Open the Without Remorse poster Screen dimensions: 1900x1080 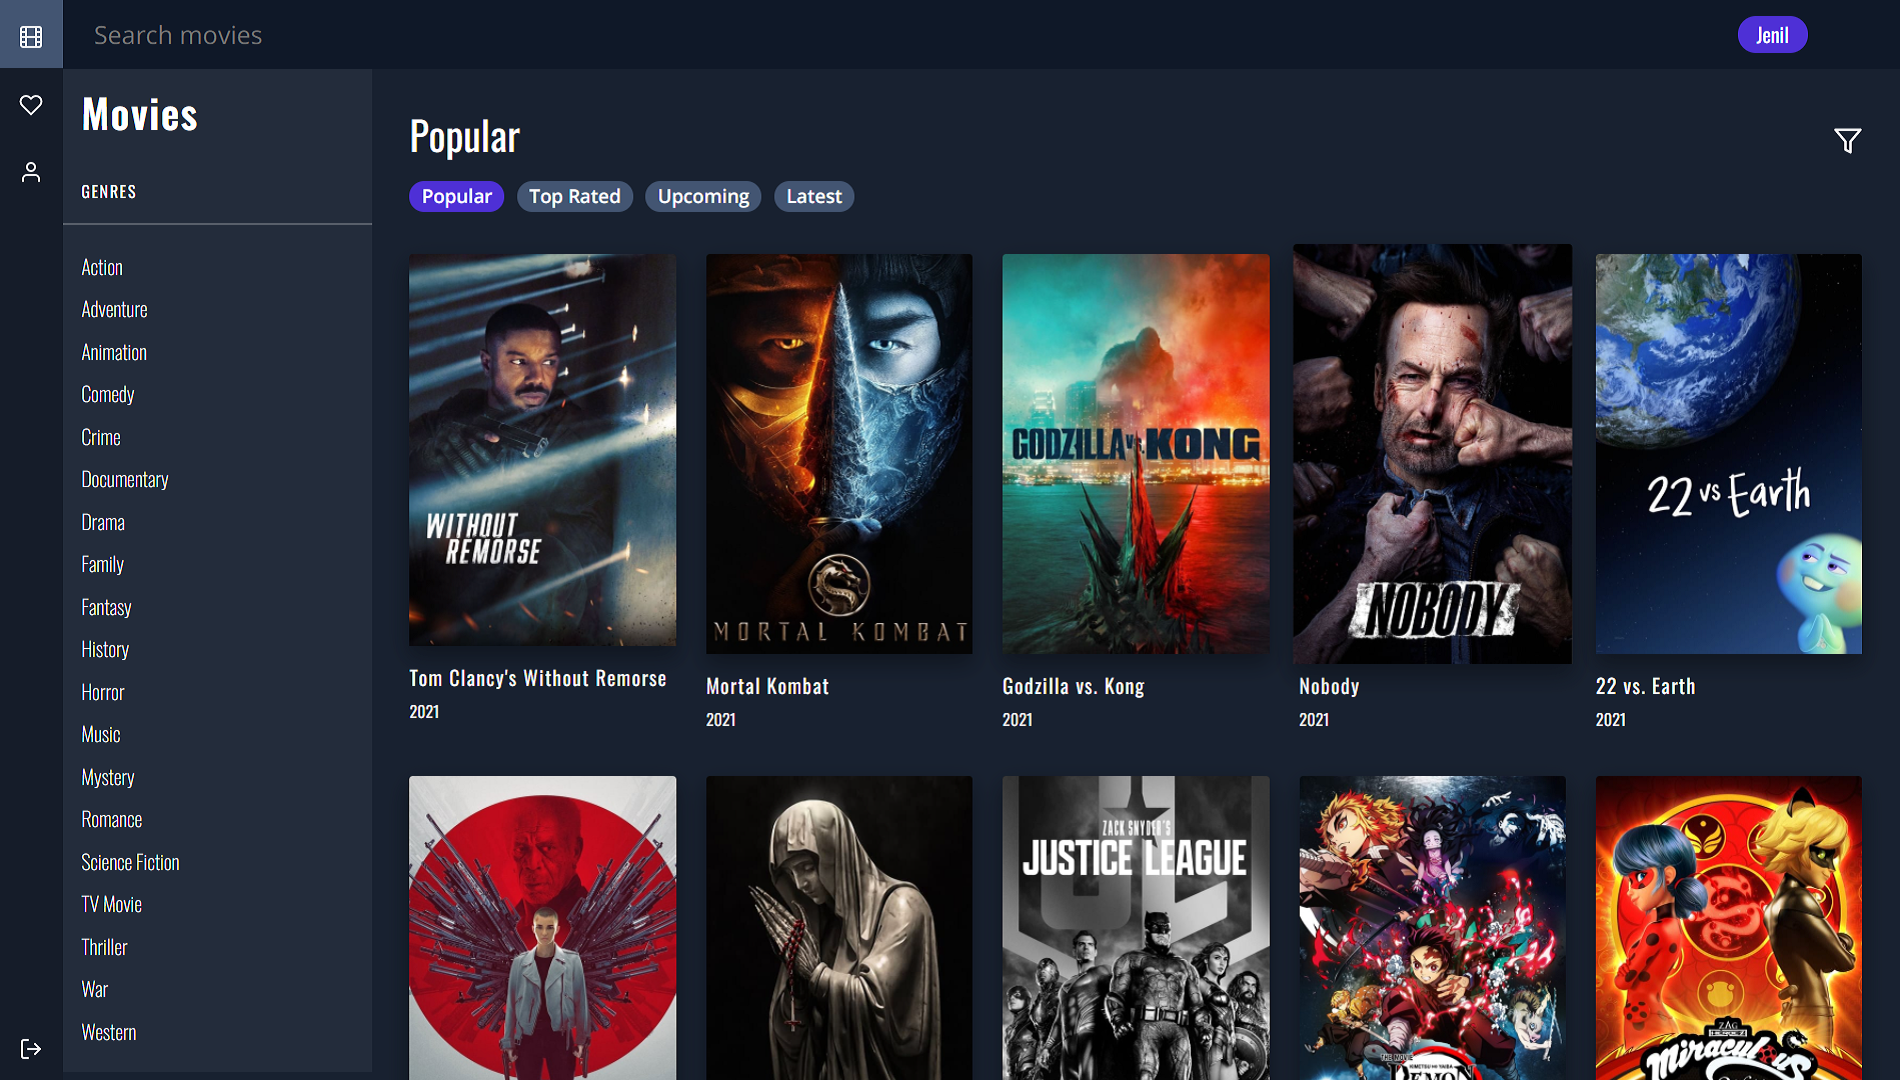[x=542, y=450]
